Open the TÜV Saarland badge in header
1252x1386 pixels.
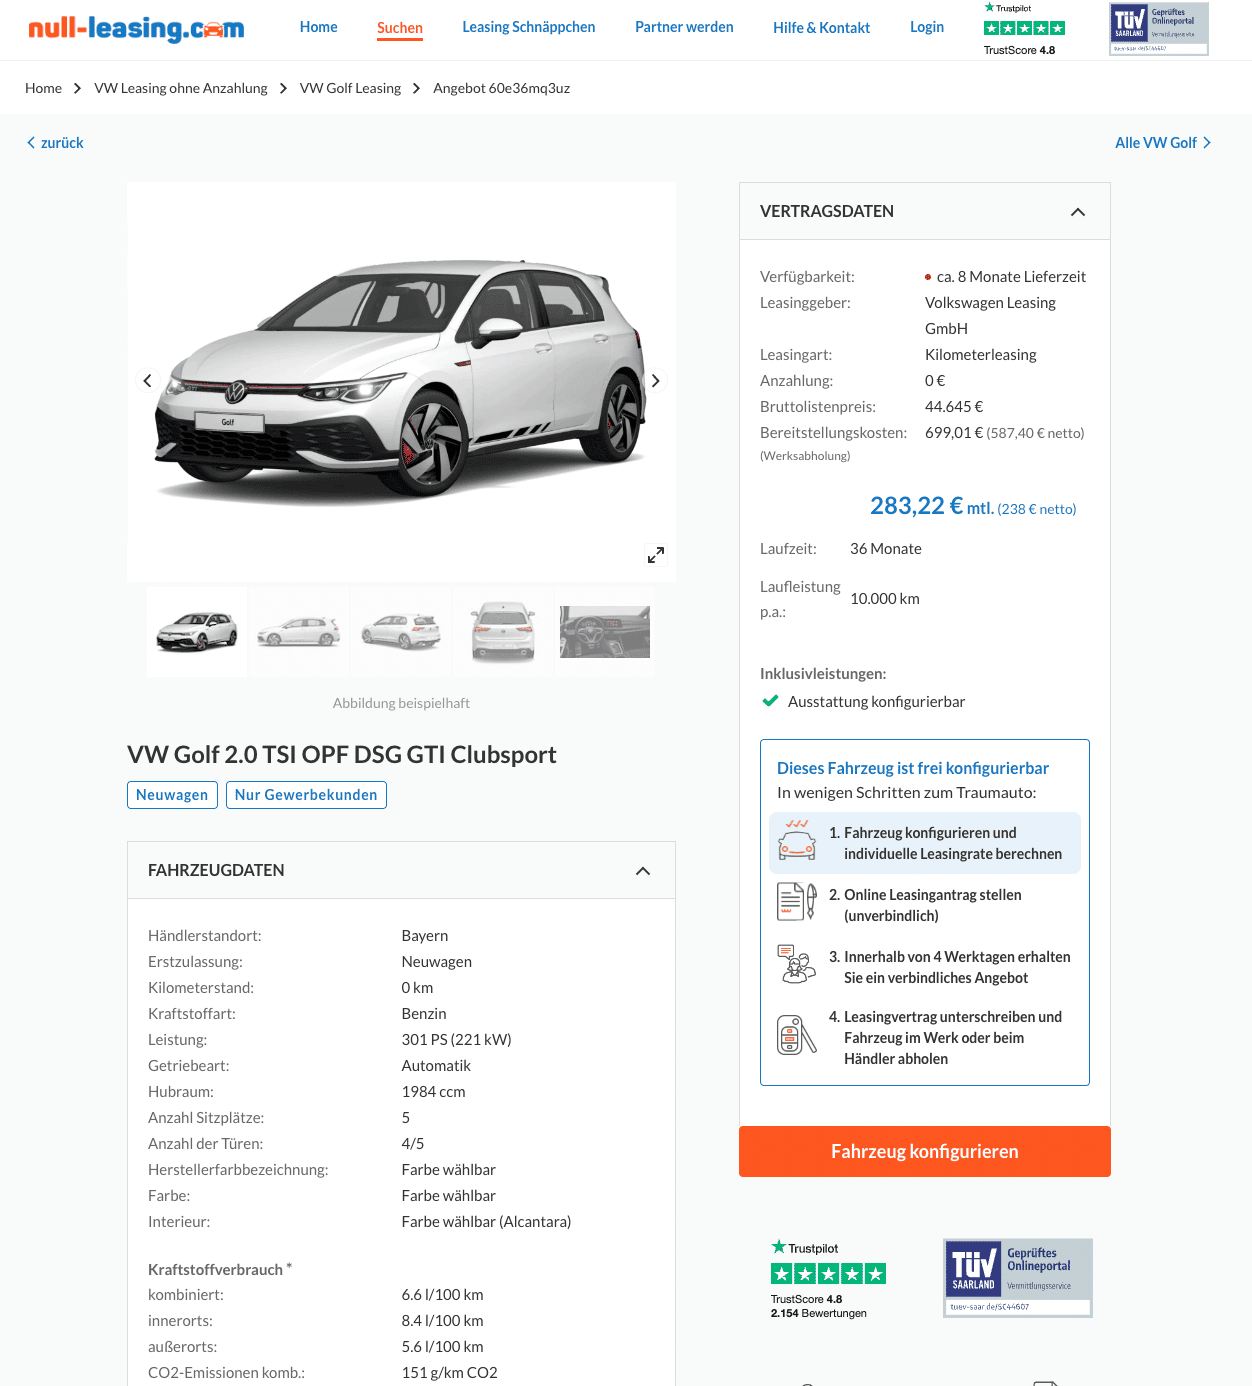pyautogui.click(x=1159, y=29)
